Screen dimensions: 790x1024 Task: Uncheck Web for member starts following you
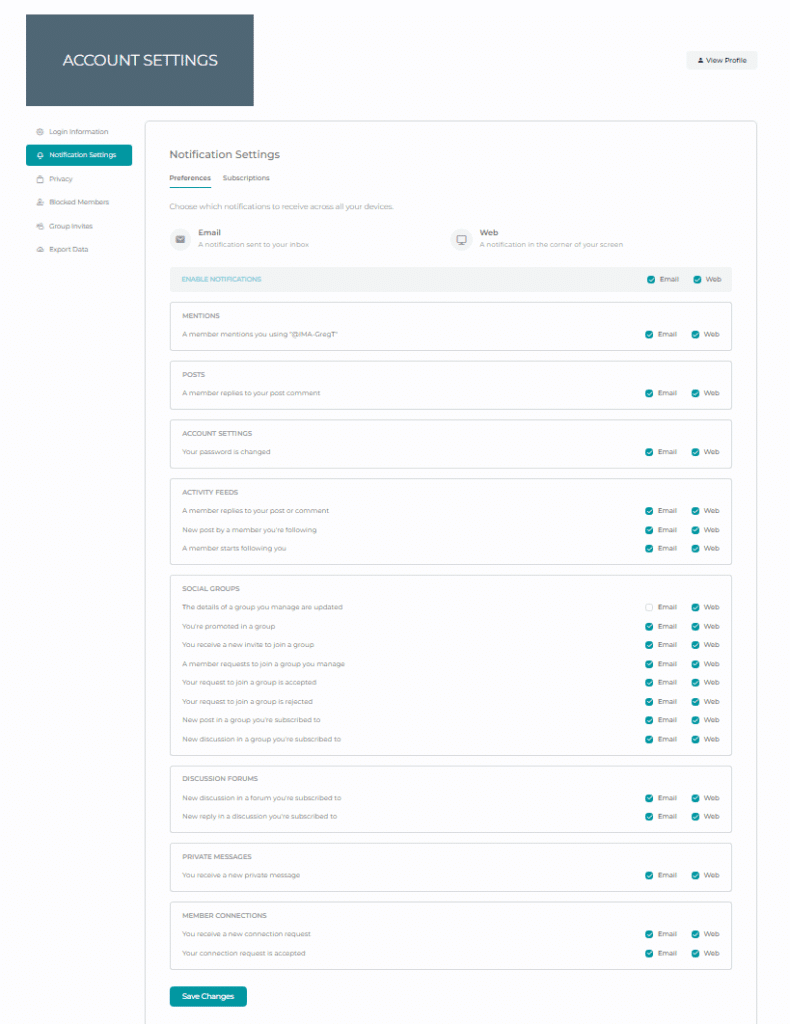coord(696,548)
